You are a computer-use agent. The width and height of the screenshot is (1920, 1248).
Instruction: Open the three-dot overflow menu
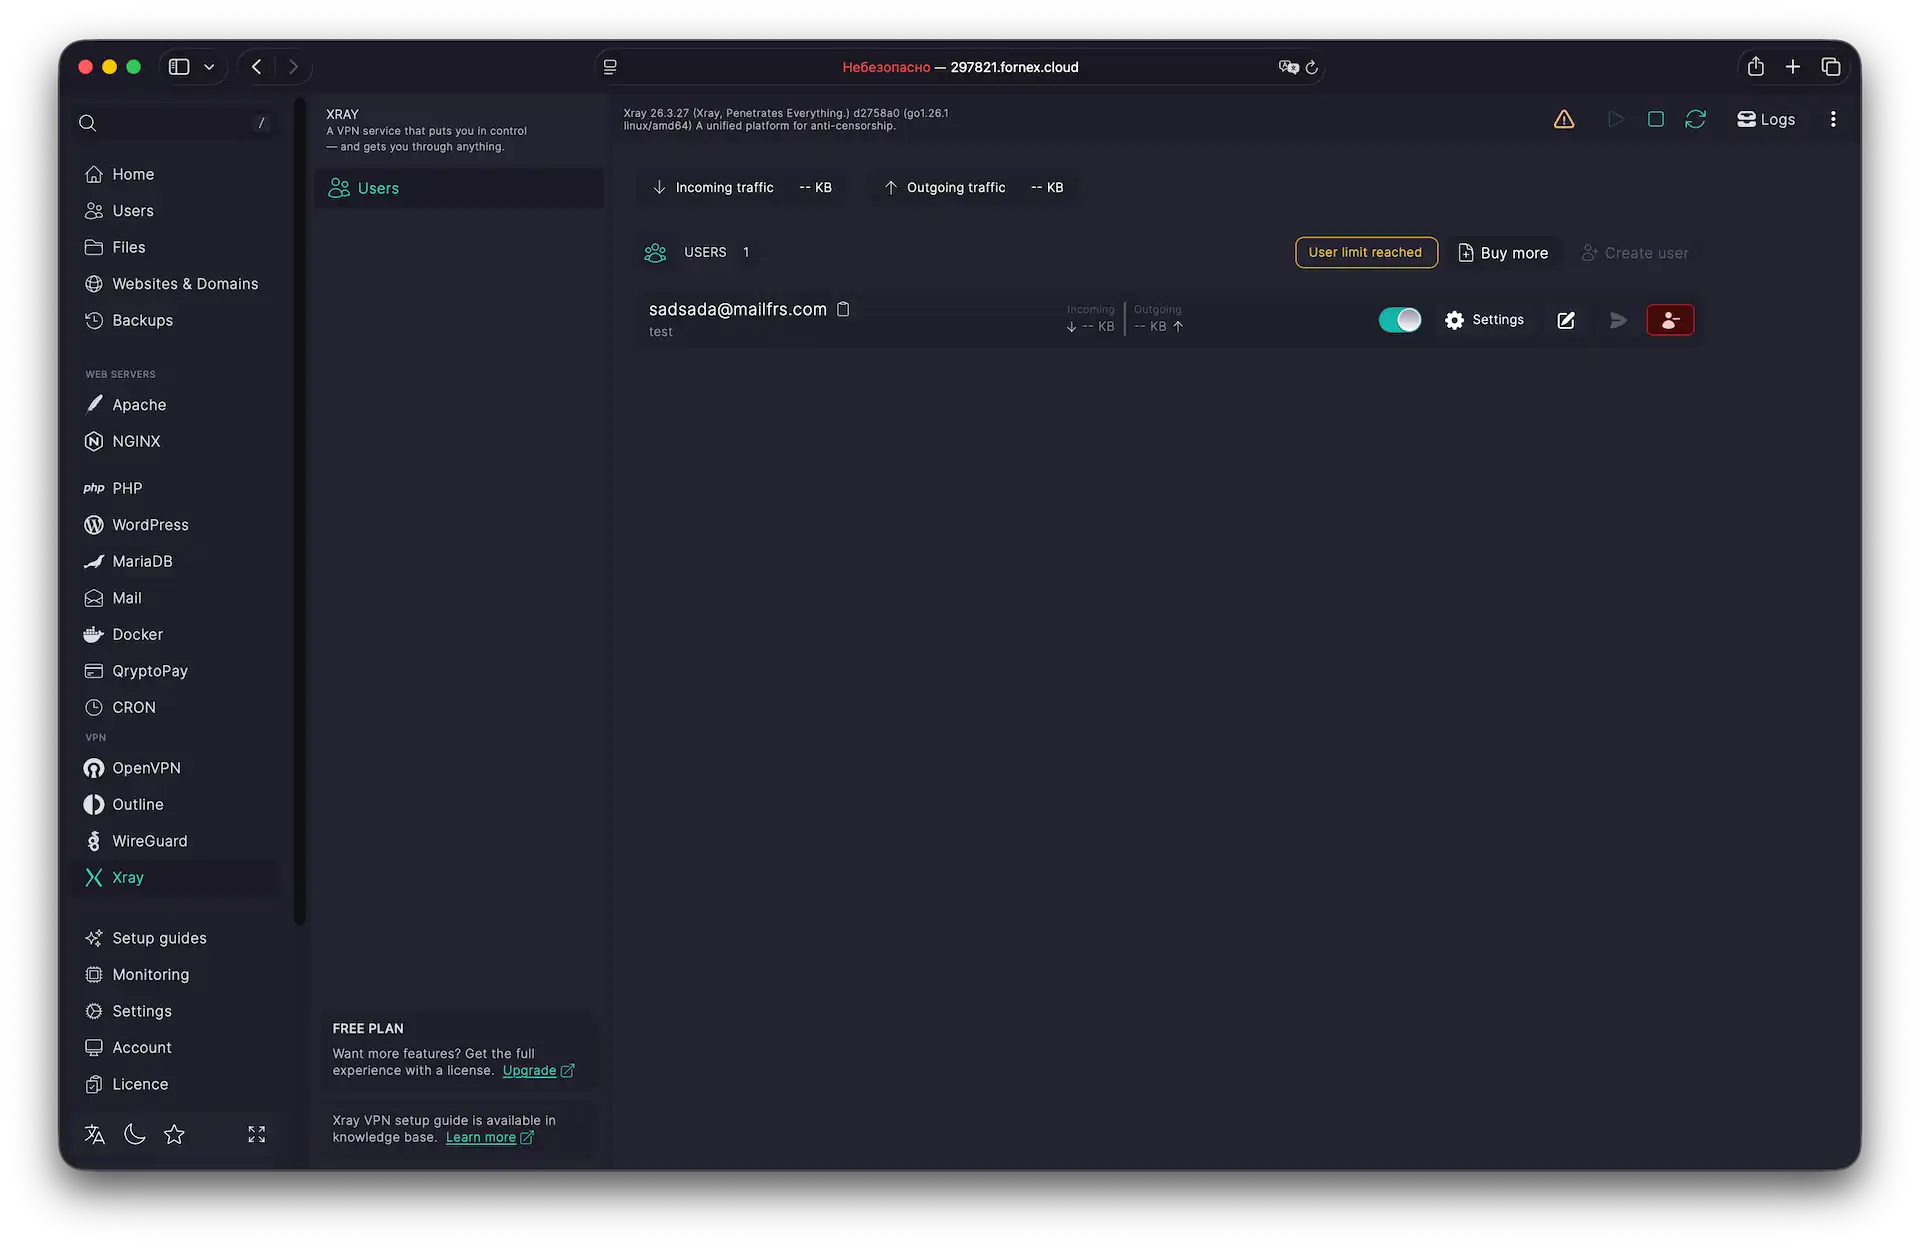[x=1833, y=118]
